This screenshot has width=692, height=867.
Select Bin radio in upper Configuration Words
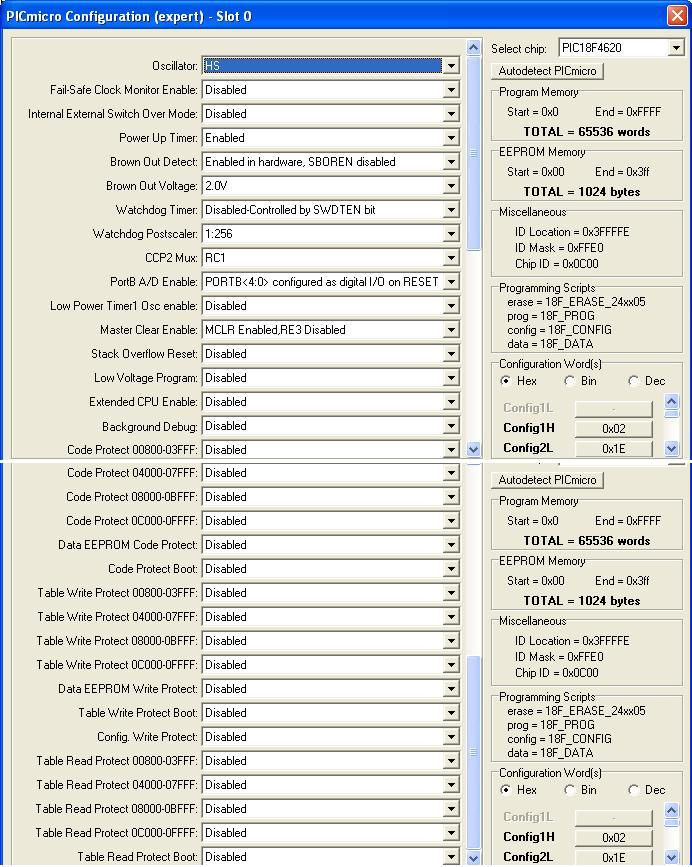[569, 381]
